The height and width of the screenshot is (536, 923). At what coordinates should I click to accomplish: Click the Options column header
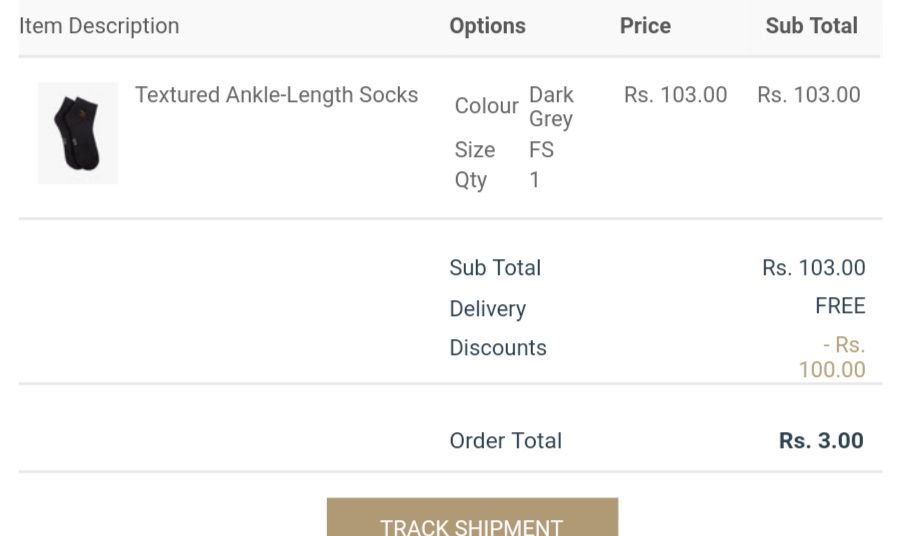[487, 26]
